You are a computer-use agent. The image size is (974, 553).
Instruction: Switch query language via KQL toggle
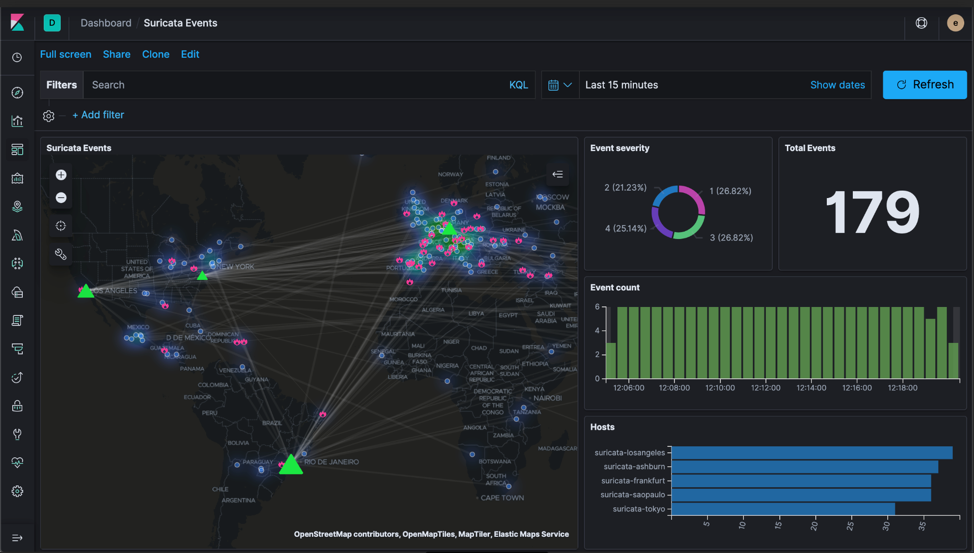pos(518,85)
